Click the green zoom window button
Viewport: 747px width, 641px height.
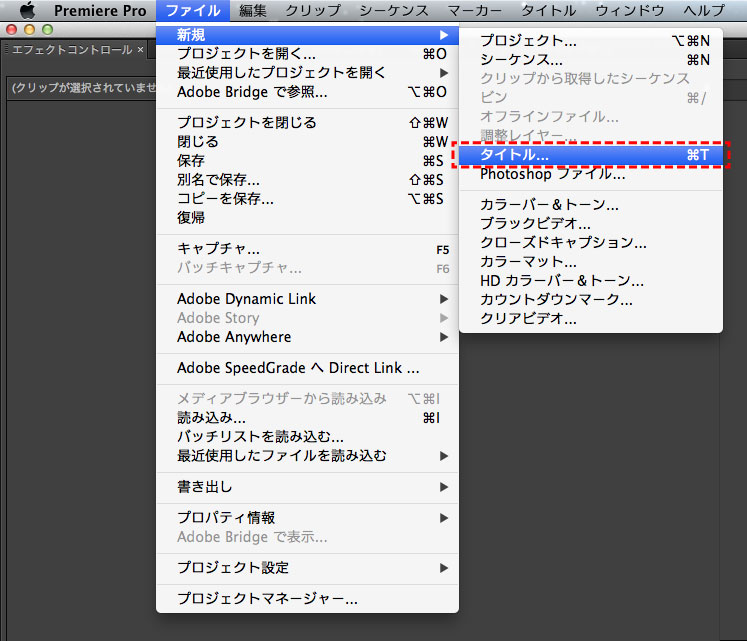point(48,30)
